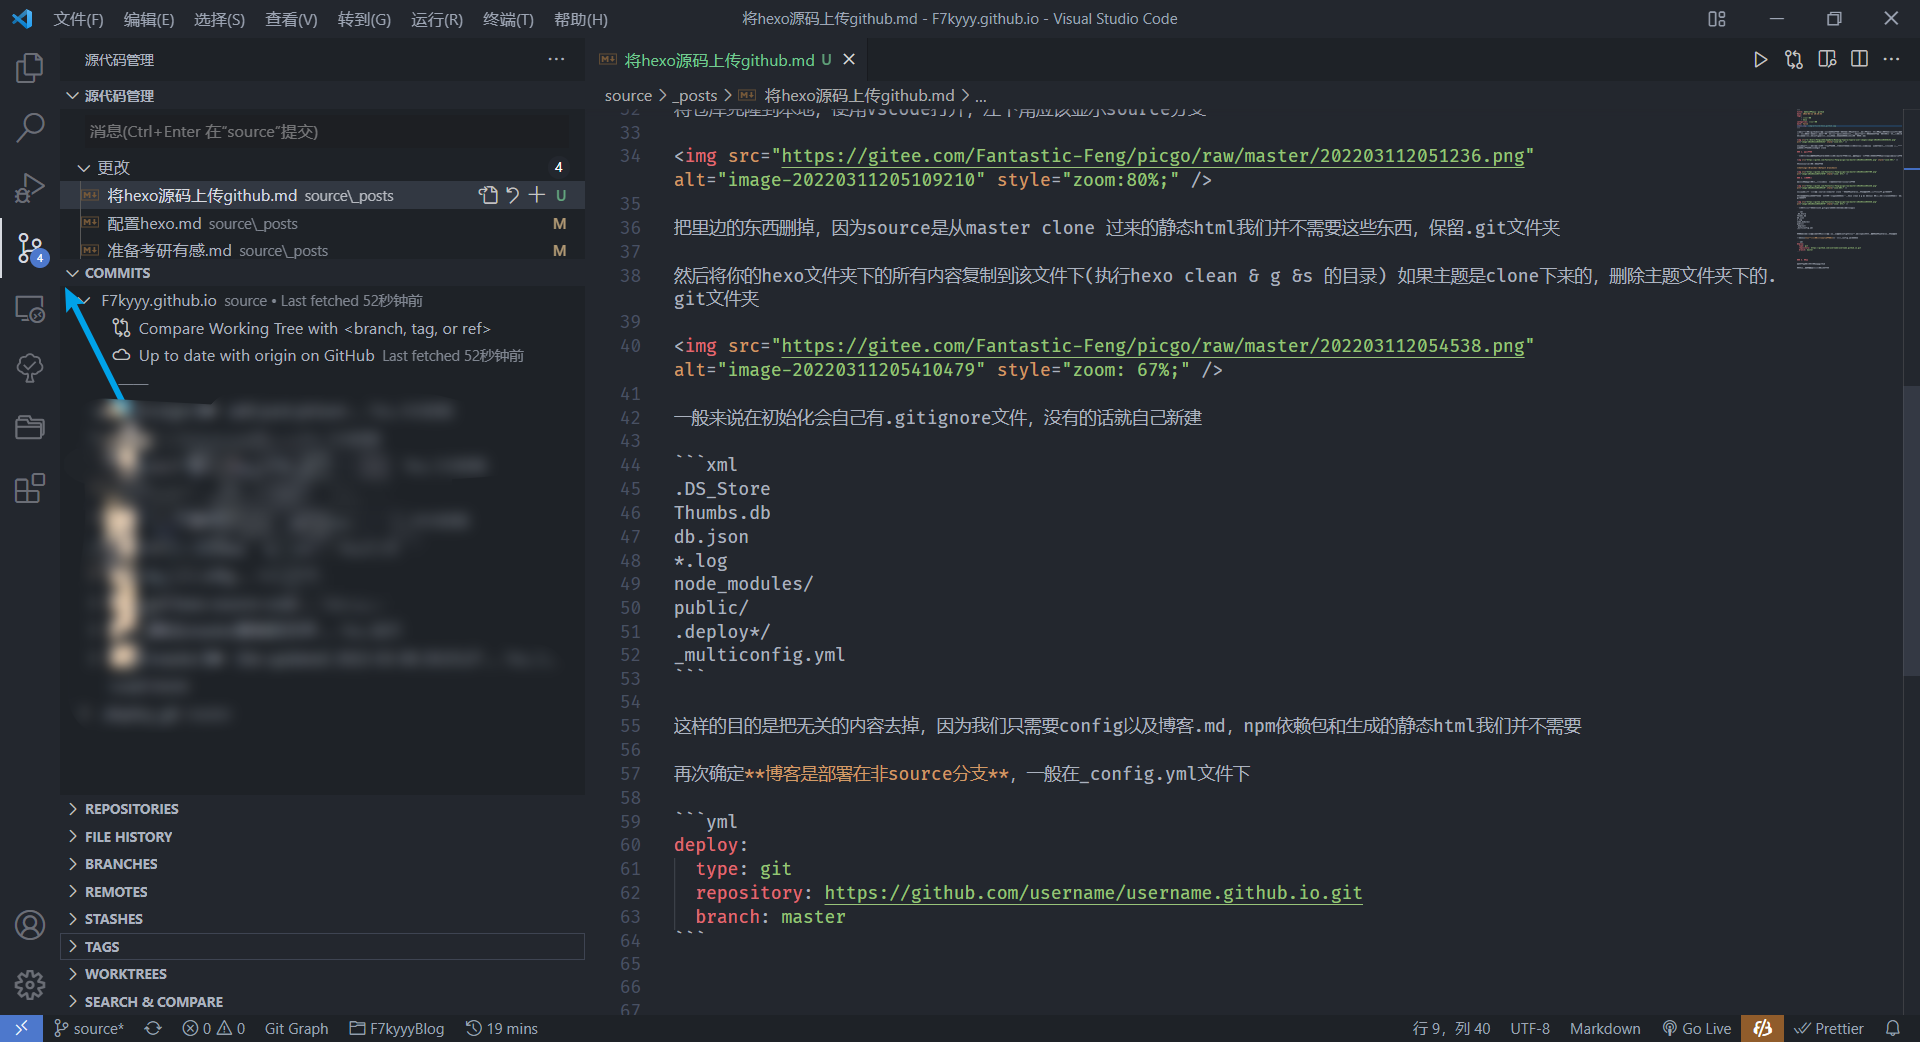Screen dimensions: 1920x1042
Task: Synchronize changes in status bar
Action: [x=153, y=1028]
